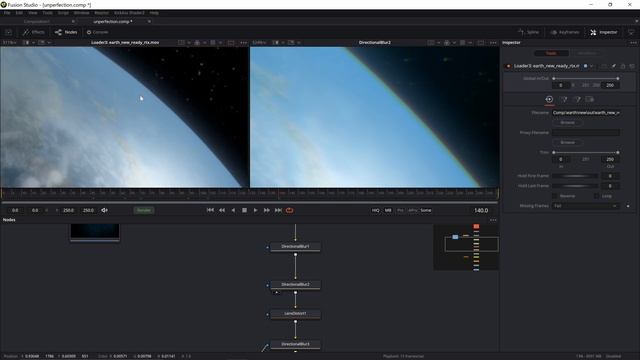This screenshot has height=360, width=640.
Task: Click the Hold Last Frame slider
Action: [x=575, y=186]
